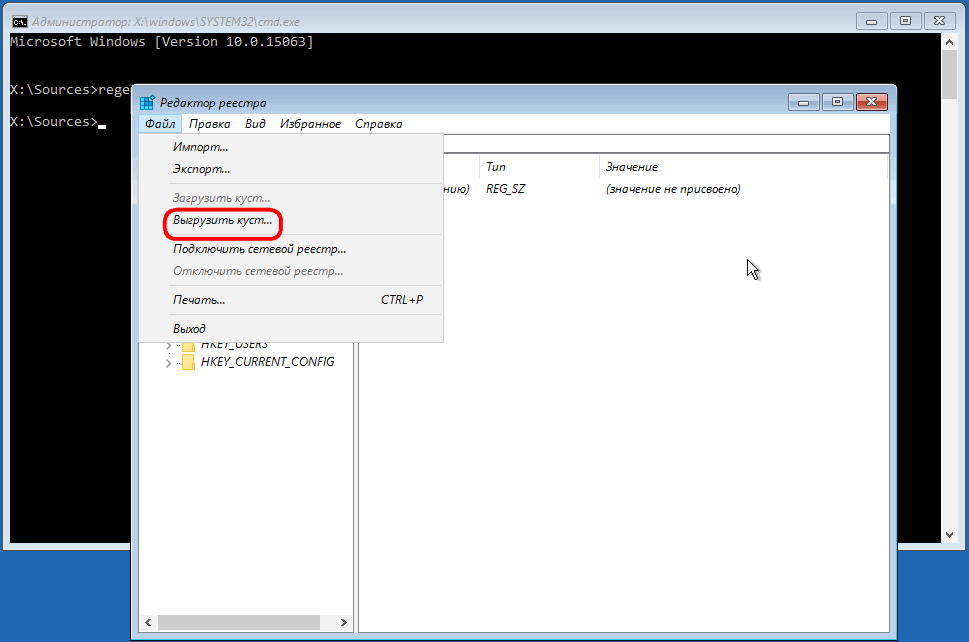Image resolution: width=969 pixels, height=642 pixels.
Task: Click the Редактор реестра window title
Action: tap(213, 103)
